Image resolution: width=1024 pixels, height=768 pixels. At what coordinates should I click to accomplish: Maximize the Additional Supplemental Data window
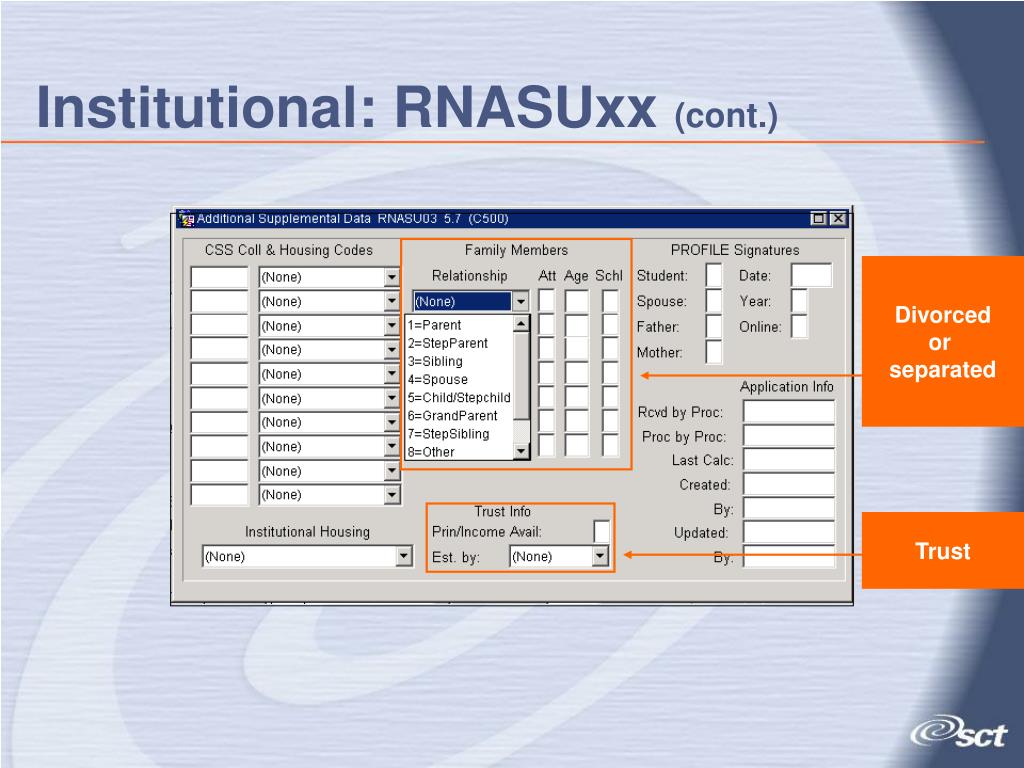tap(818, 219)
